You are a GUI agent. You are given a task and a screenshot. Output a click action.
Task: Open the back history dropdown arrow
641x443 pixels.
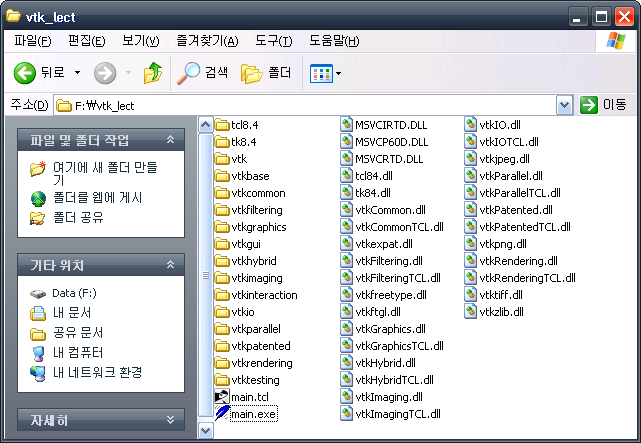click(x=77, y=73)
